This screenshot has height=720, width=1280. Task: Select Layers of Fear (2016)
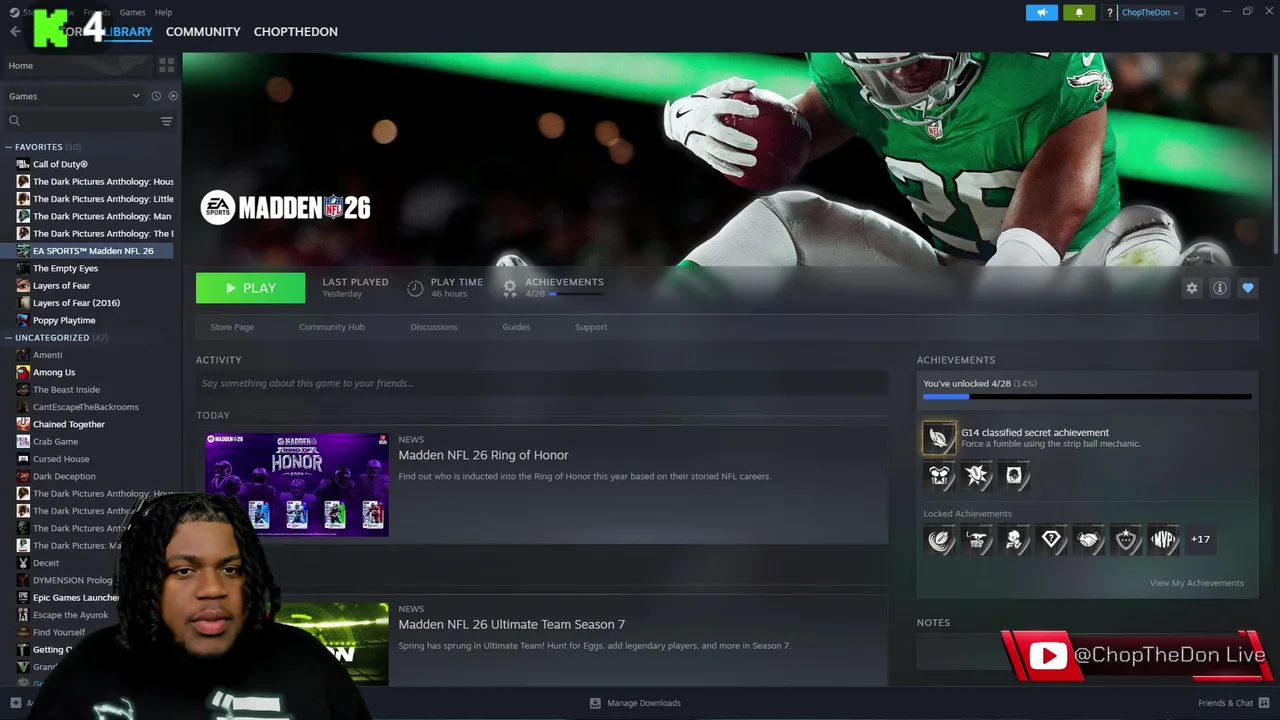point(76,303)
